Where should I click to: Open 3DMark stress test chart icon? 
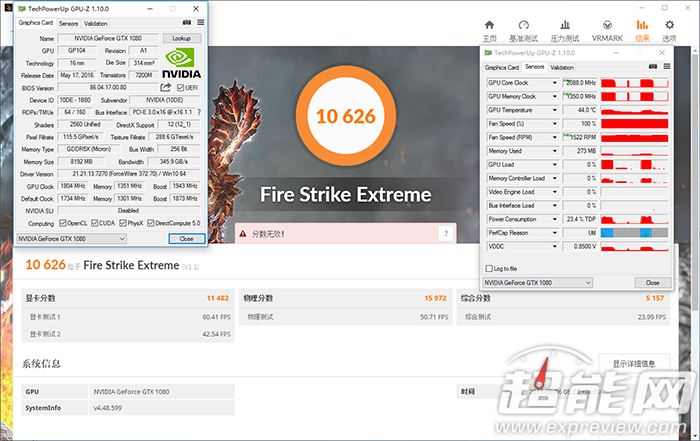click(x=565, y=25)
